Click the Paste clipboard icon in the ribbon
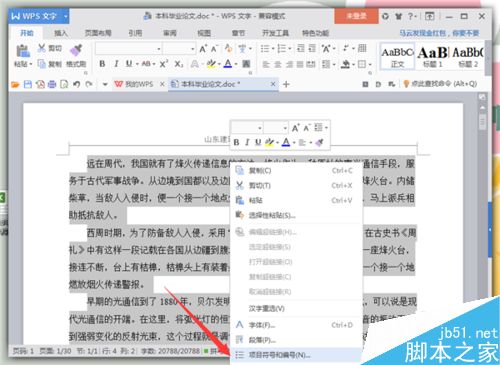500x365 pixels. (23, 51)
